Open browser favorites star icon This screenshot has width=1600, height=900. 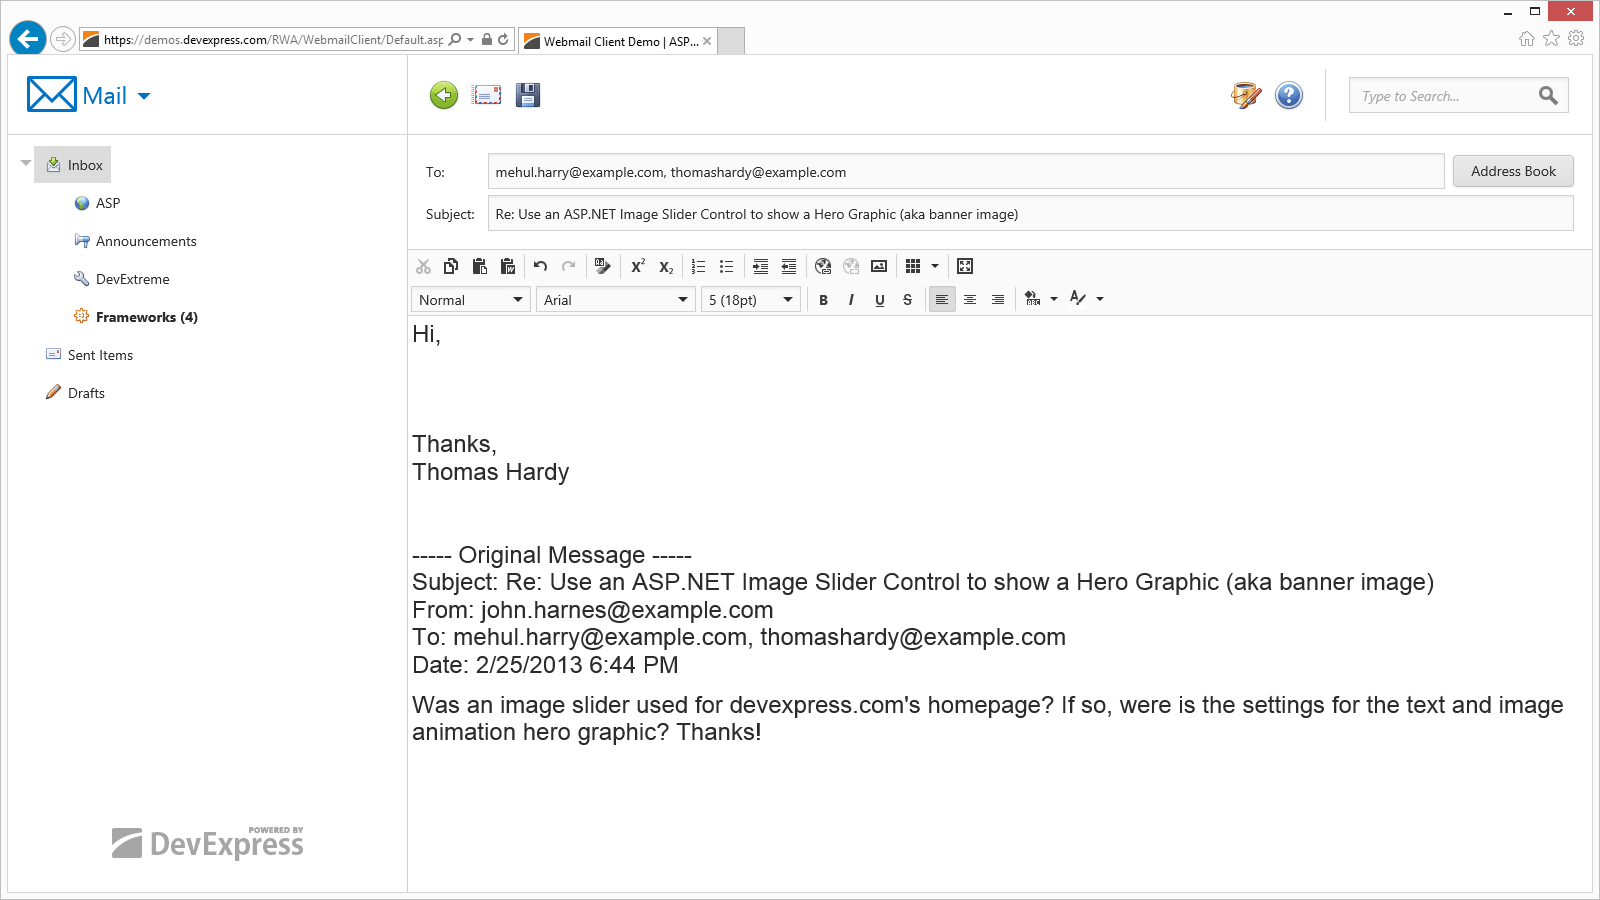pyautogui.click(x=1551, y=38)
